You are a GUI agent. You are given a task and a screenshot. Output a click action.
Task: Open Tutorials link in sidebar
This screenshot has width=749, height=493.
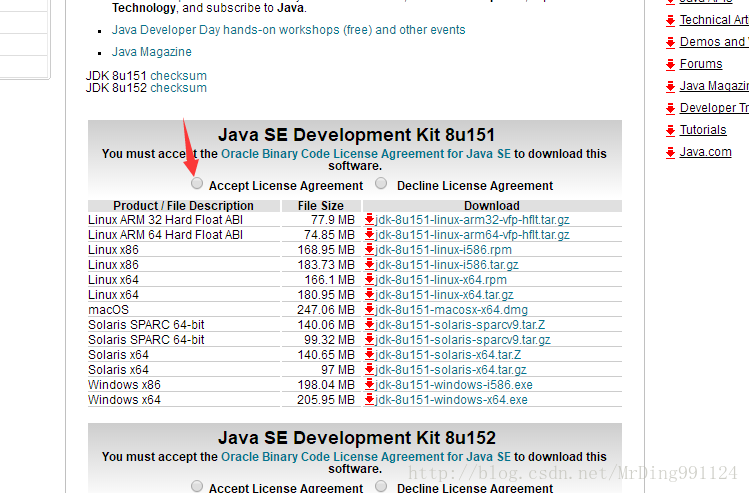[x=703, y=130]
